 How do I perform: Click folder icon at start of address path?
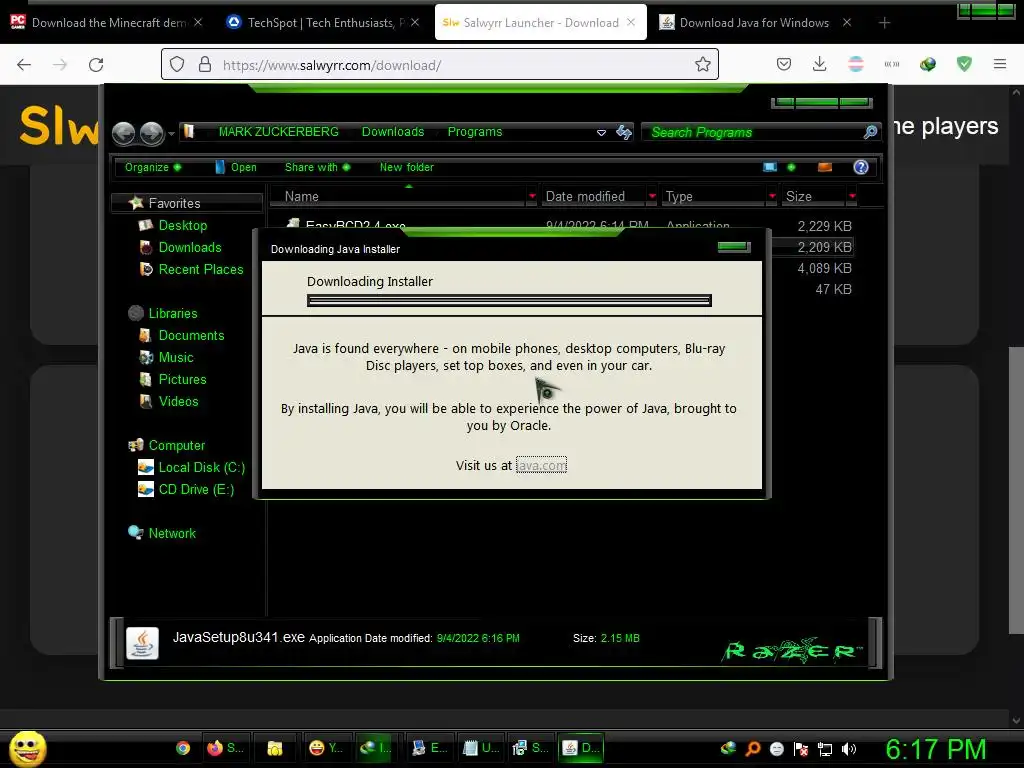click(x=189, y=131)
